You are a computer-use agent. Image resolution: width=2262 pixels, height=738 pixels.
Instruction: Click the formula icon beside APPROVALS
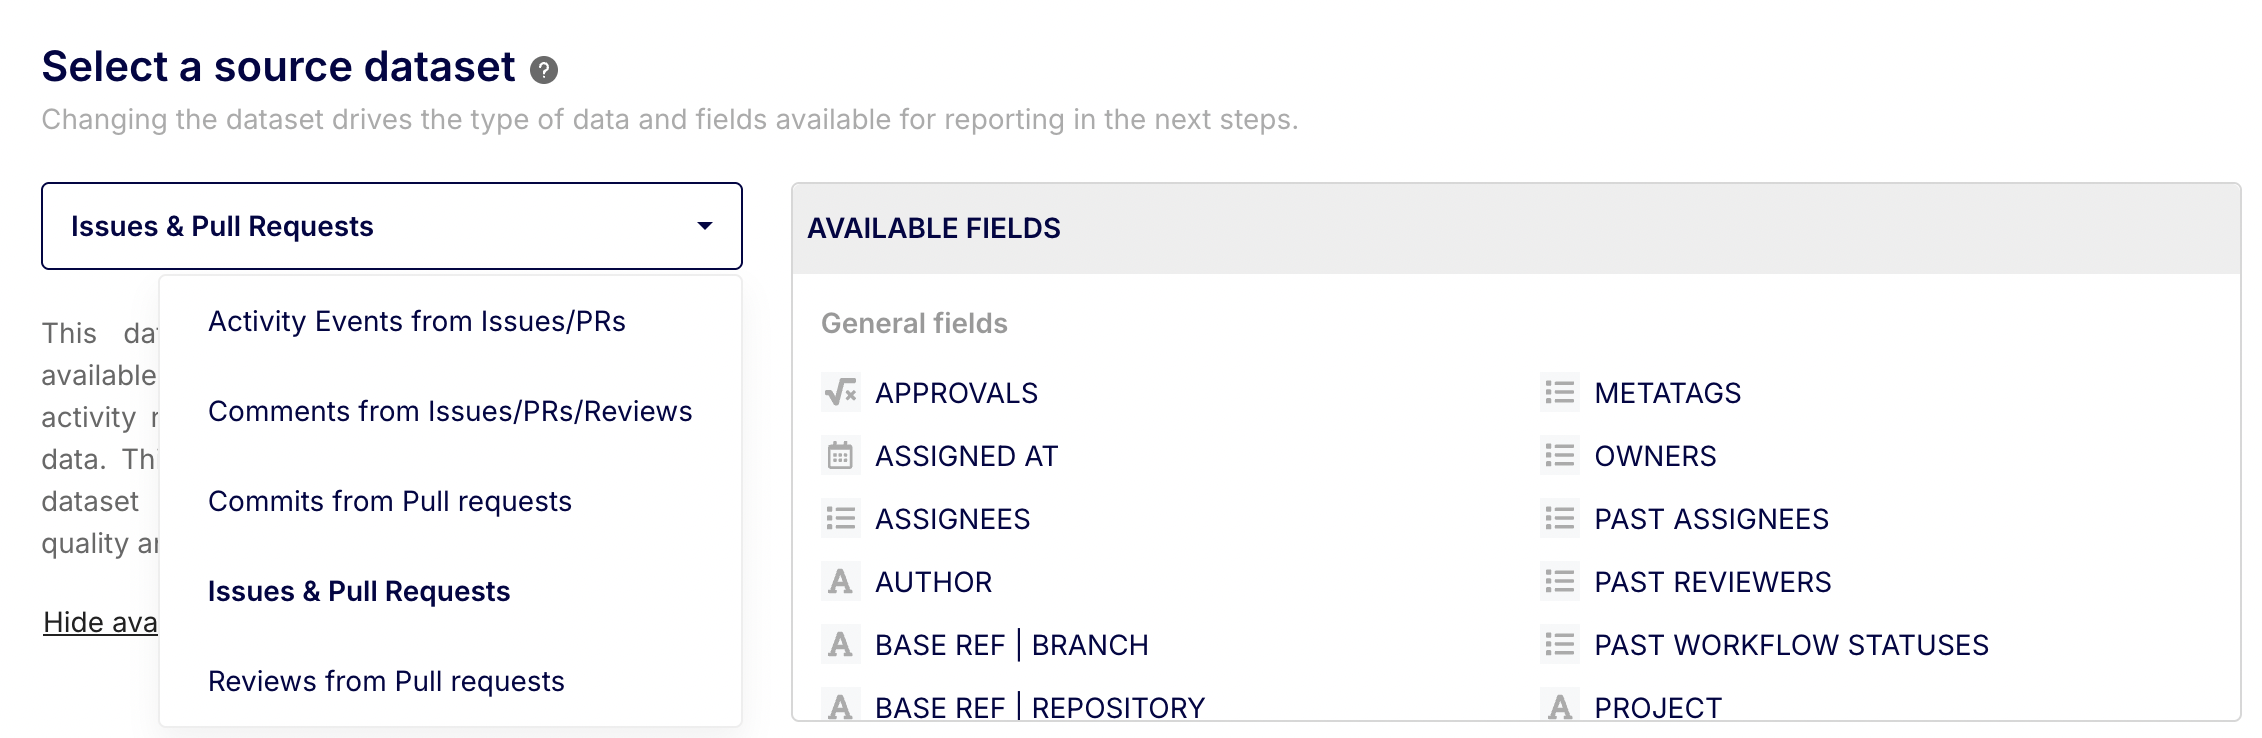click(840, 393)
